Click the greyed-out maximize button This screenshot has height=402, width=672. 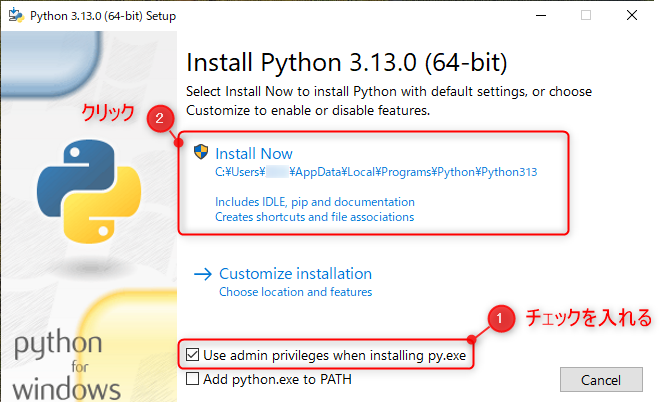(x=586, y=15)
